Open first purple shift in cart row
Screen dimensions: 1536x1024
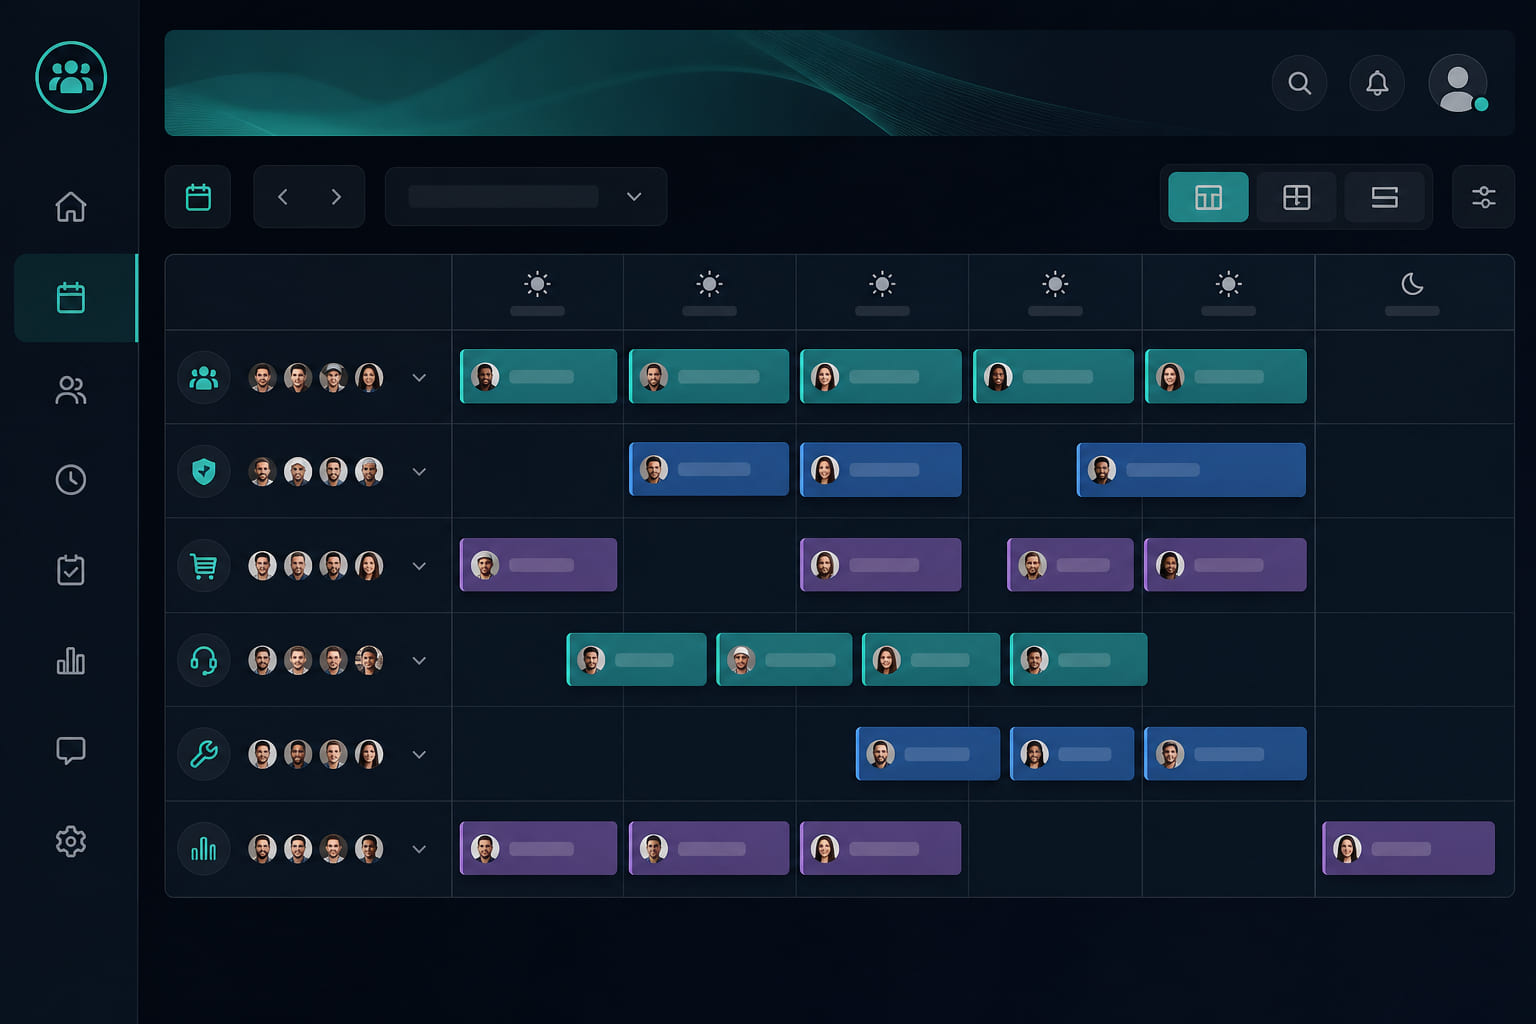(x=538, y=565)
